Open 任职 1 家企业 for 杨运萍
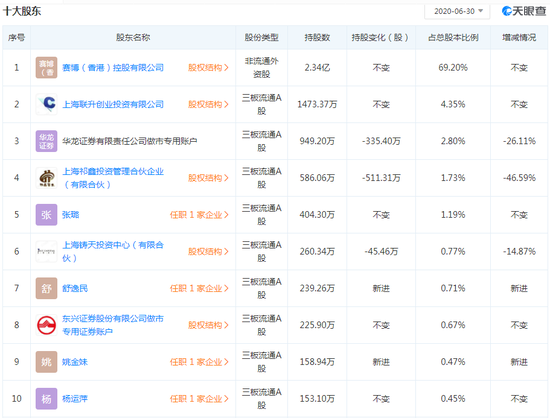This screenshot has height=418, width=550. (199, 399)
